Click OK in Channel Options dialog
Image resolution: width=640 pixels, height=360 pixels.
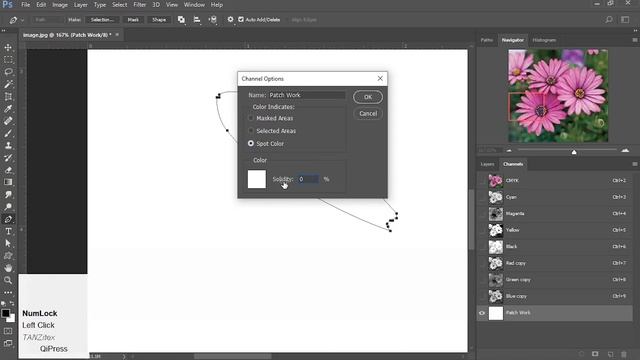(x=368, y=97)
